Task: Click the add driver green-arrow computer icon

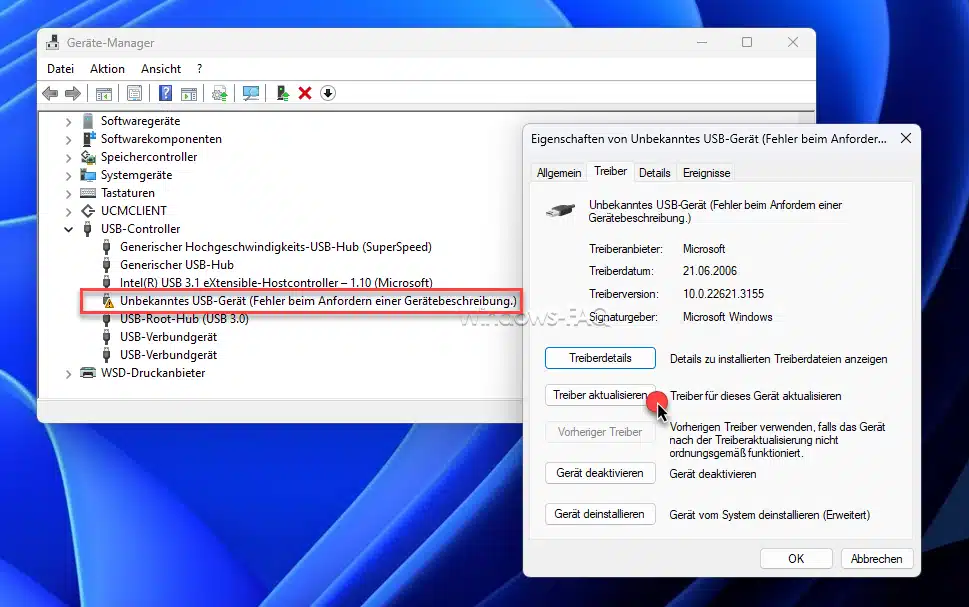Action: (x=282, y=93)
